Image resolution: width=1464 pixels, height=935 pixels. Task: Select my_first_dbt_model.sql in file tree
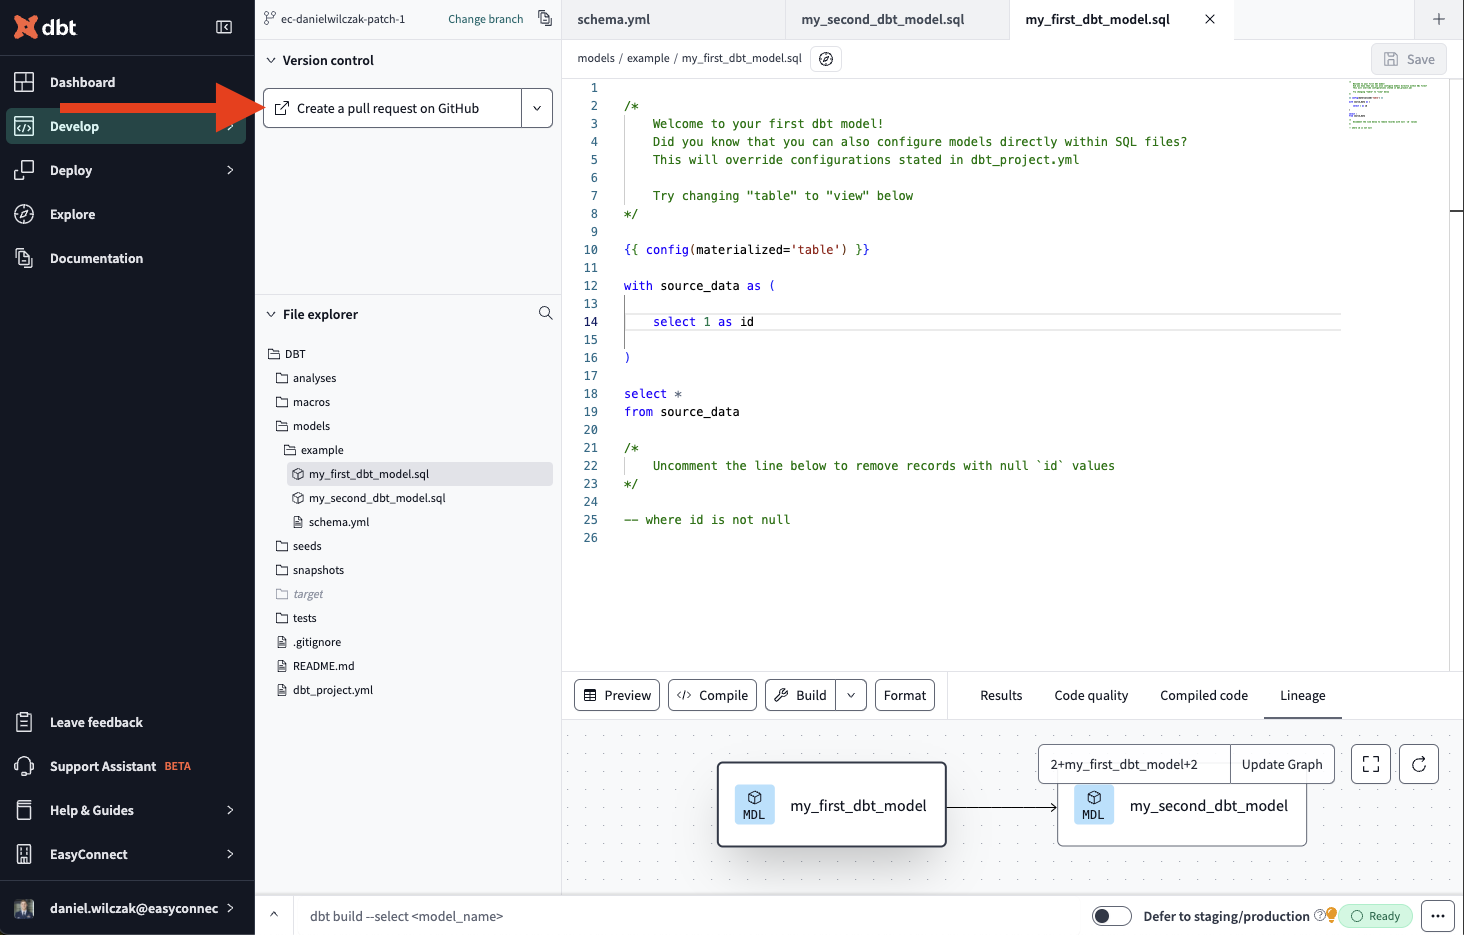coord(420,474)
